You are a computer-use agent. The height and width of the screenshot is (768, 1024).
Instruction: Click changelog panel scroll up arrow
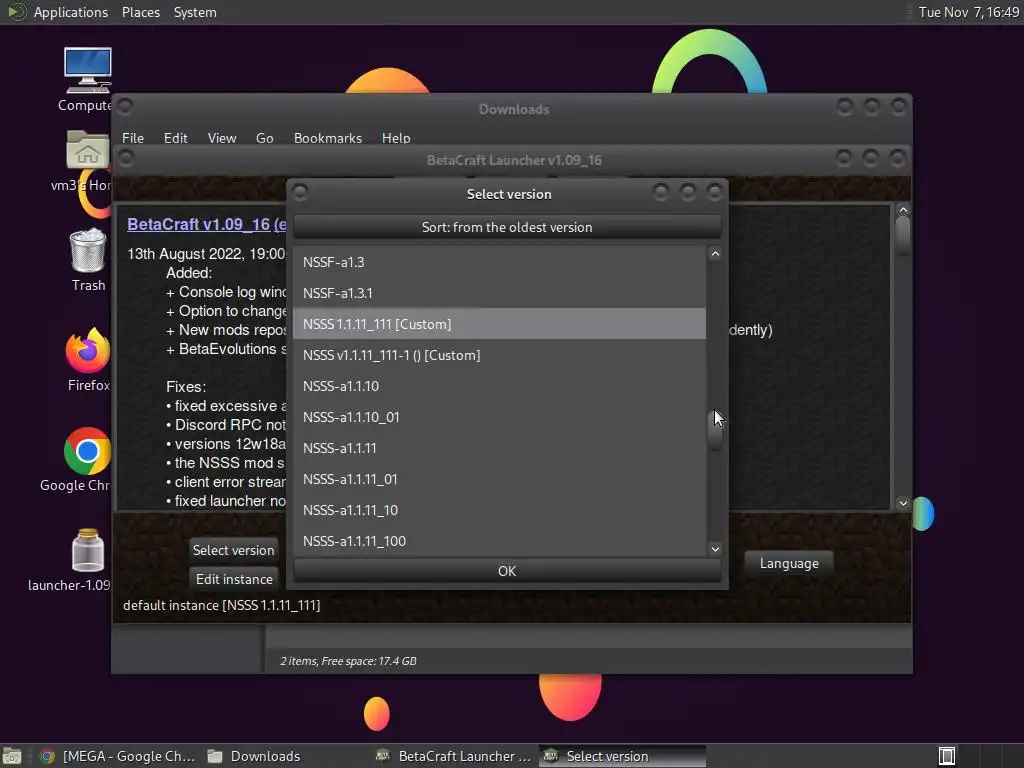(903, 210)
